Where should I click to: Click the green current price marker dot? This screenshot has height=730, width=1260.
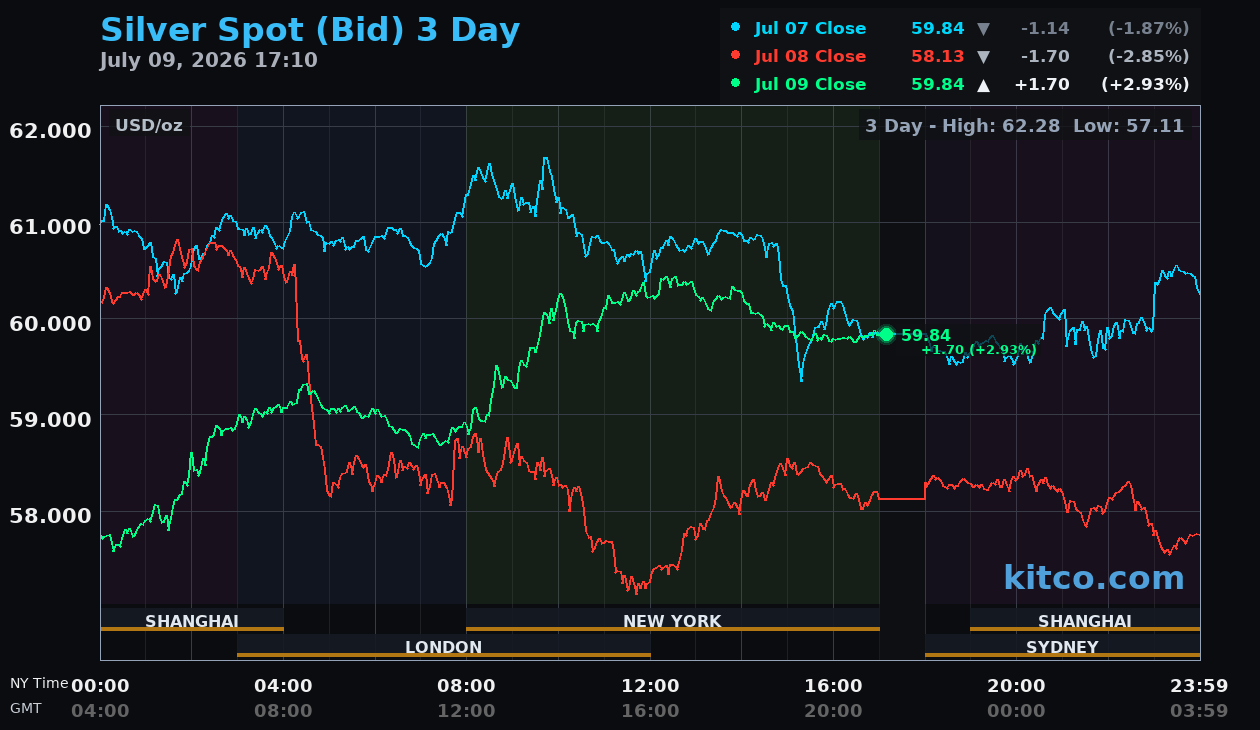pos(886,334)
